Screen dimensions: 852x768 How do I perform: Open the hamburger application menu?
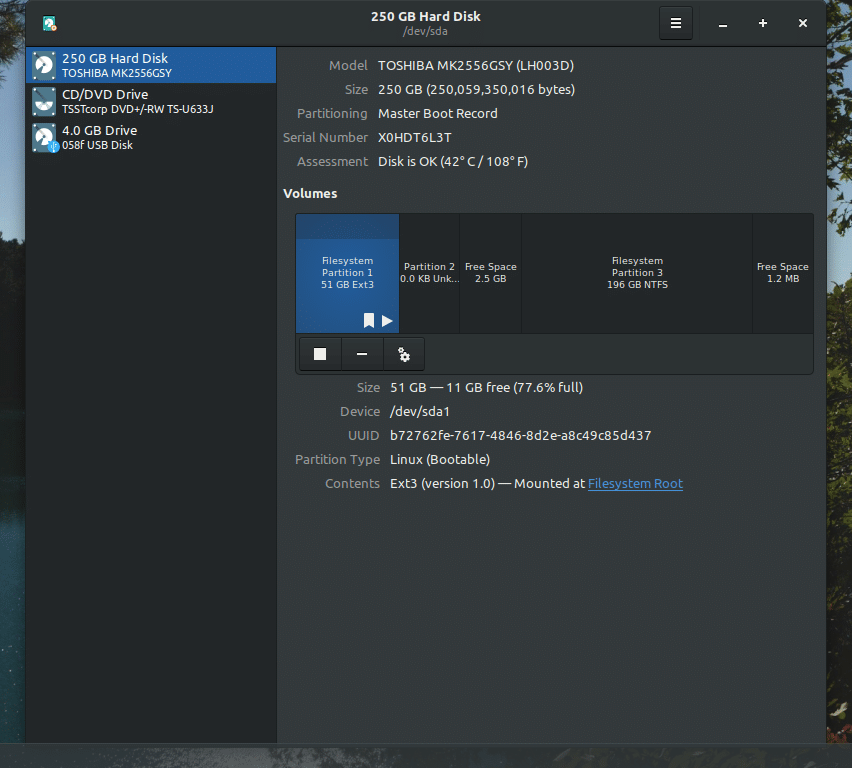click(x=675, y=23)
